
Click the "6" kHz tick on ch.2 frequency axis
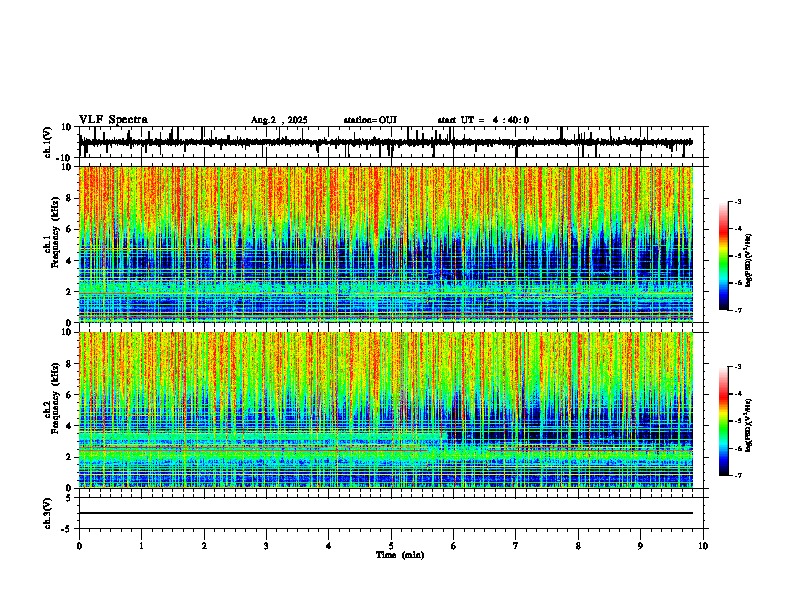coord(69,395)
